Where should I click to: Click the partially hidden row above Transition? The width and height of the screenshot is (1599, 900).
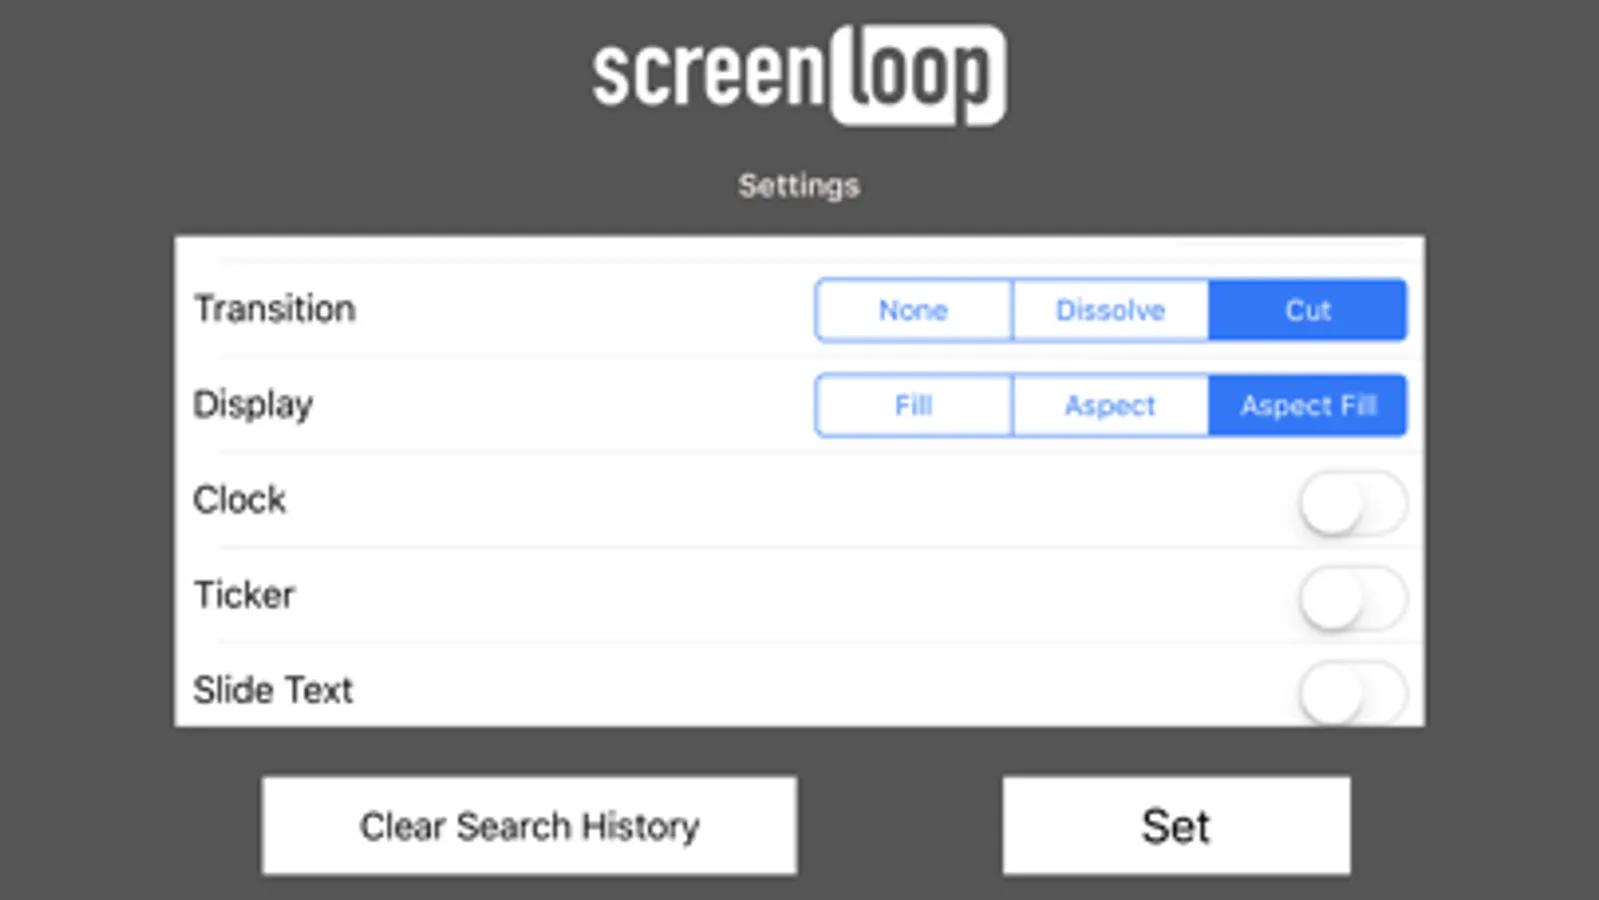tap(799, 248)
